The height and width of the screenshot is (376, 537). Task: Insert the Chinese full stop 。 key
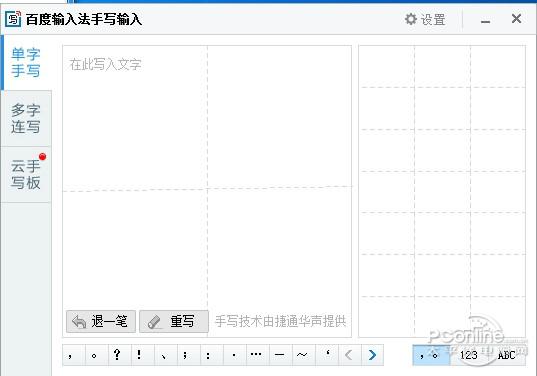coord(97,355)
